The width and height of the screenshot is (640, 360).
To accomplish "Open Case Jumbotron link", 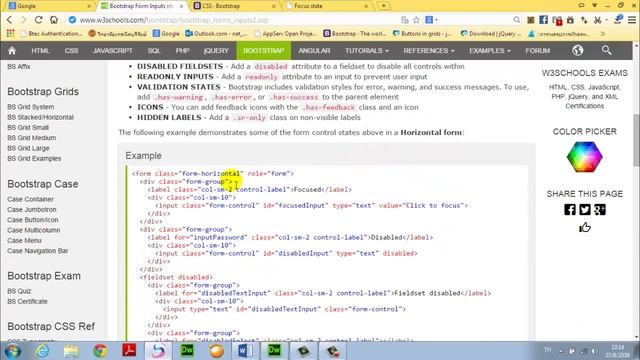I will [32, 209].
